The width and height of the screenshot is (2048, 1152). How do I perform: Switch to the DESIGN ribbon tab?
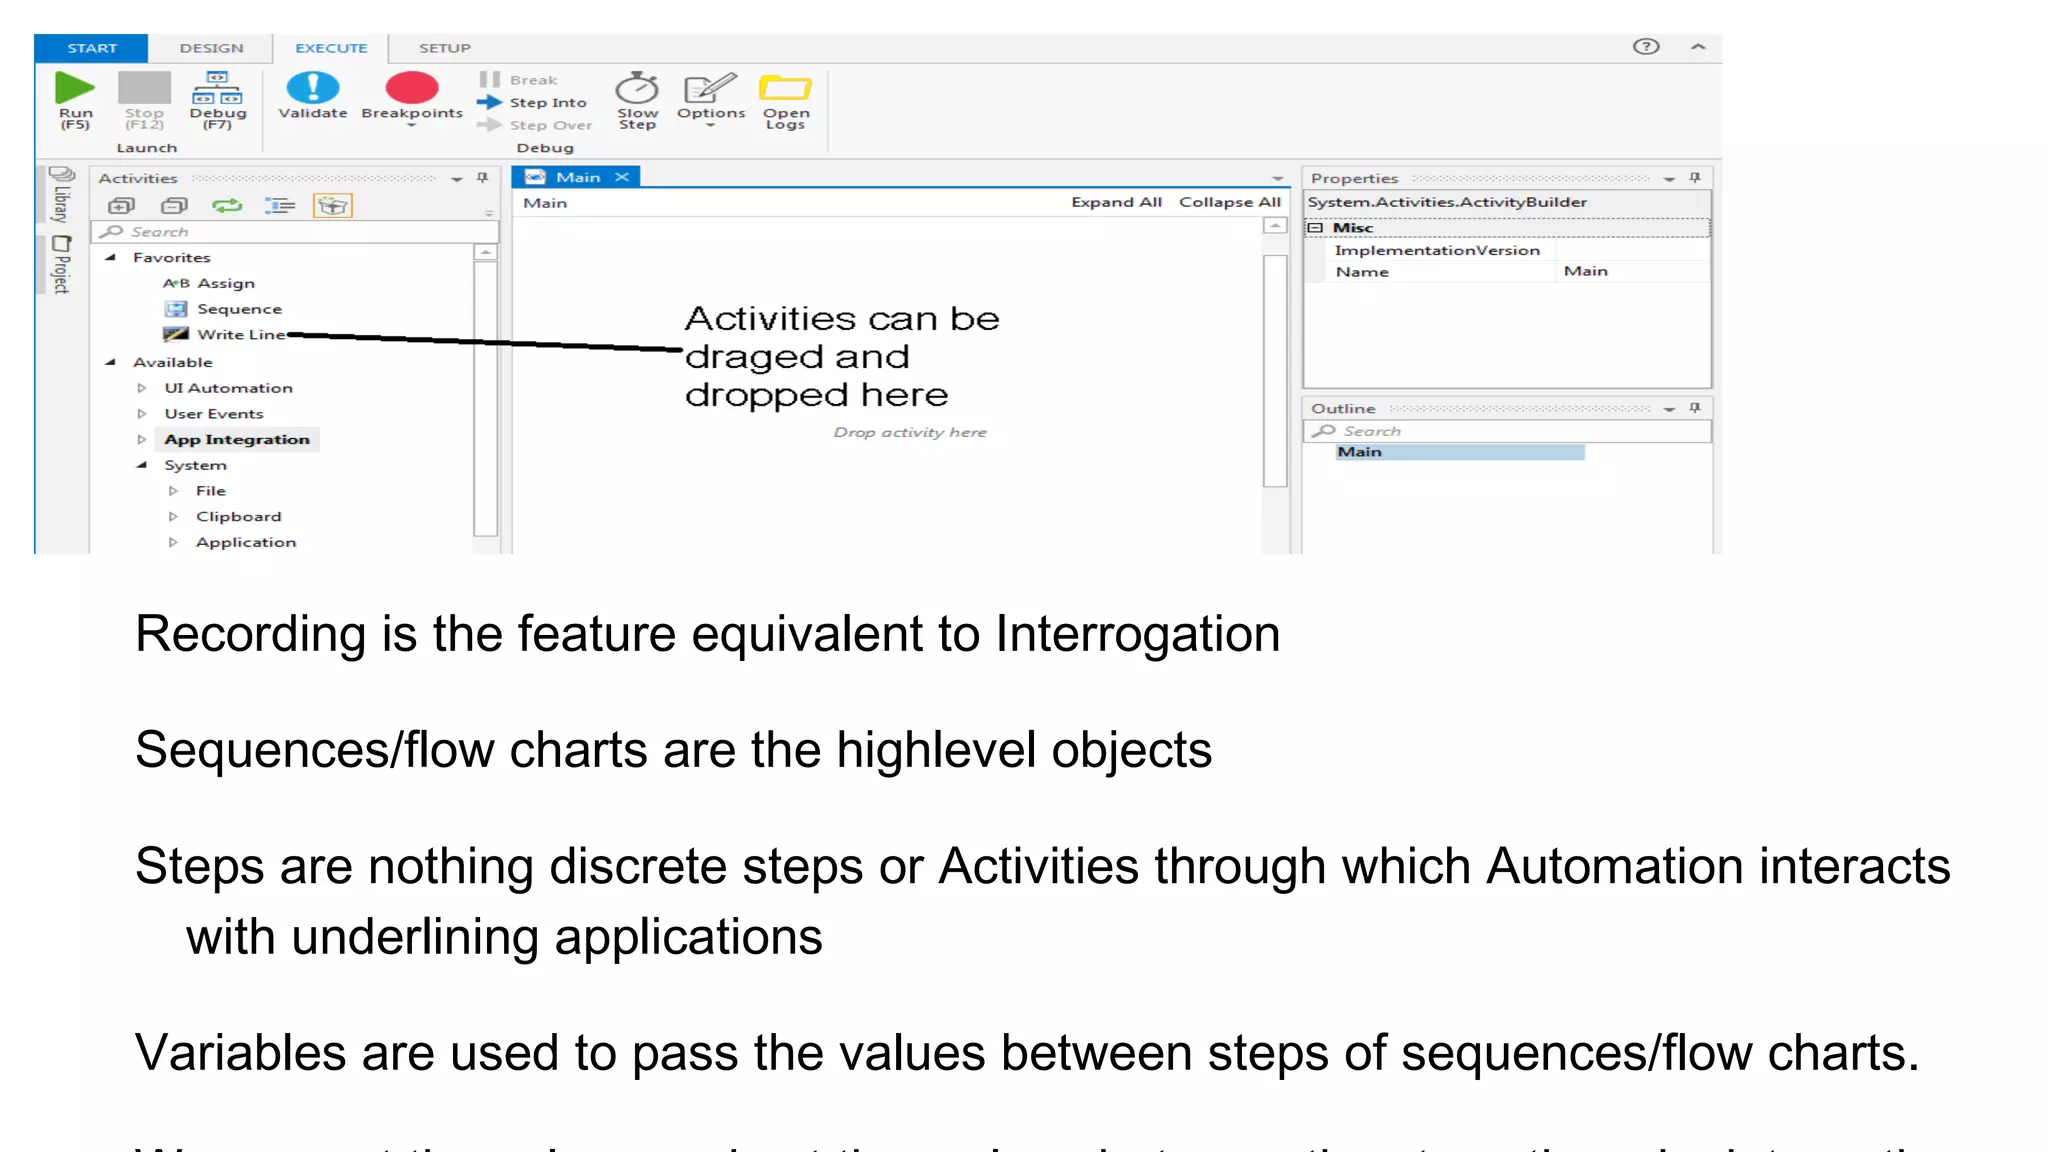(211, 48)
